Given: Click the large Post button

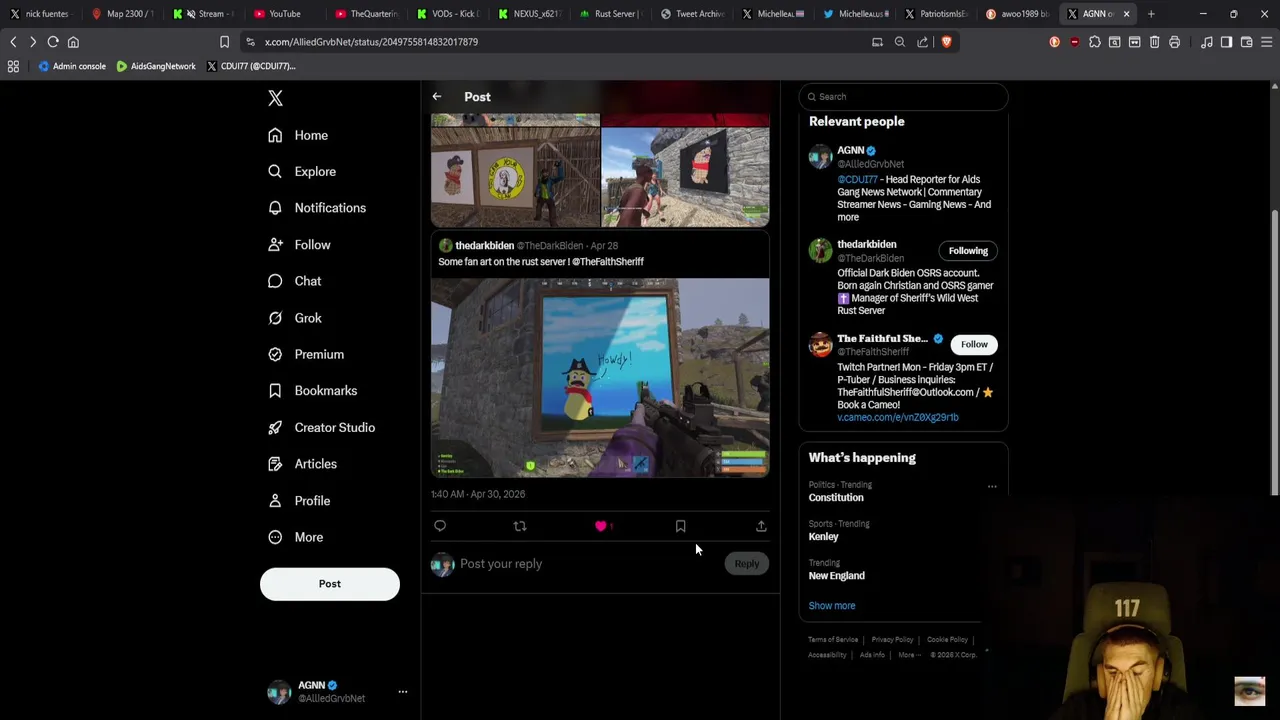Looking at the screenshot, I should [330, 584].
